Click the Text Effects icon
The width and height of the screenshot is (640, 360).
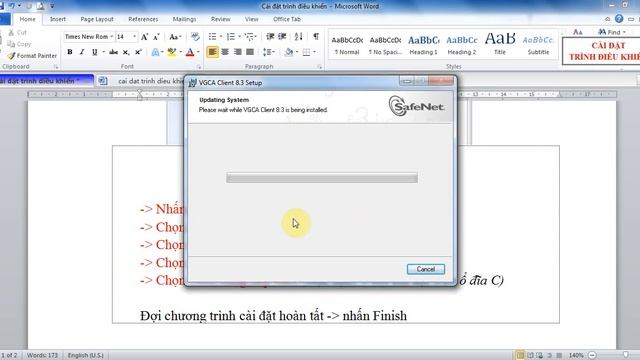[155, 52]
